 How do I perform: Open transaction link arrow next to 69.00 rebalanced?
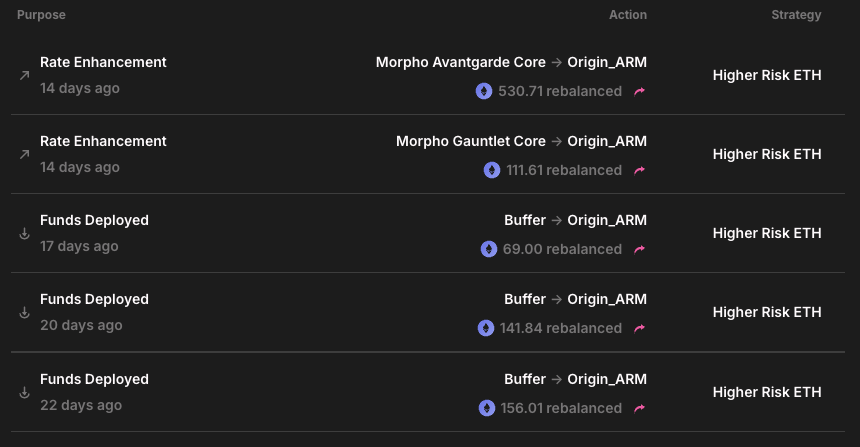[x=640, y=249]
